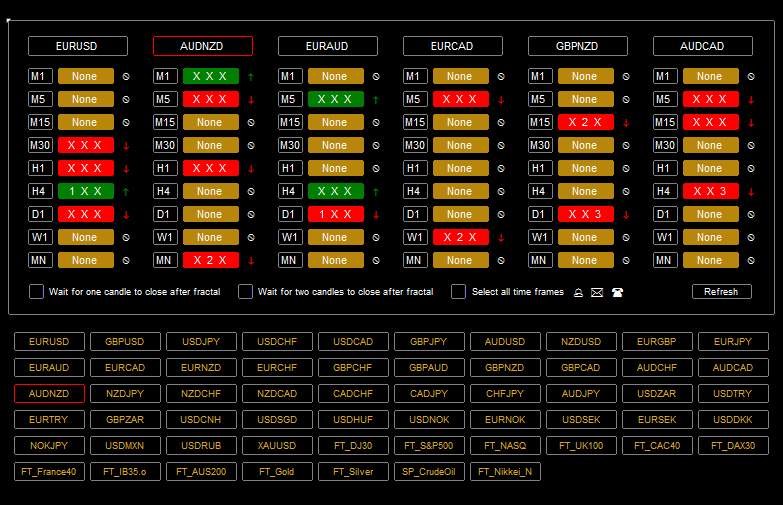
Task: Click the green 1 X X signal in EURUSD H4
Action: point(85,191)
